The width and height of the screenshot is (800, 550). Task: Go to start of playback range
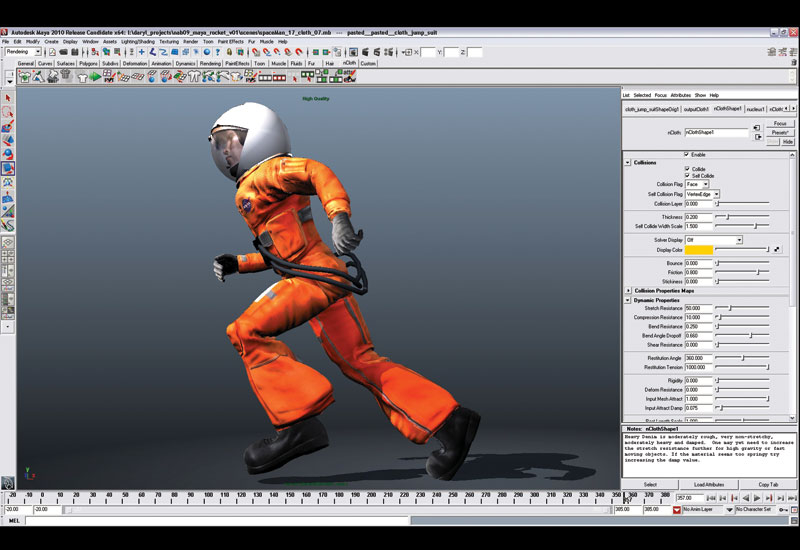(x=711, y=498)
